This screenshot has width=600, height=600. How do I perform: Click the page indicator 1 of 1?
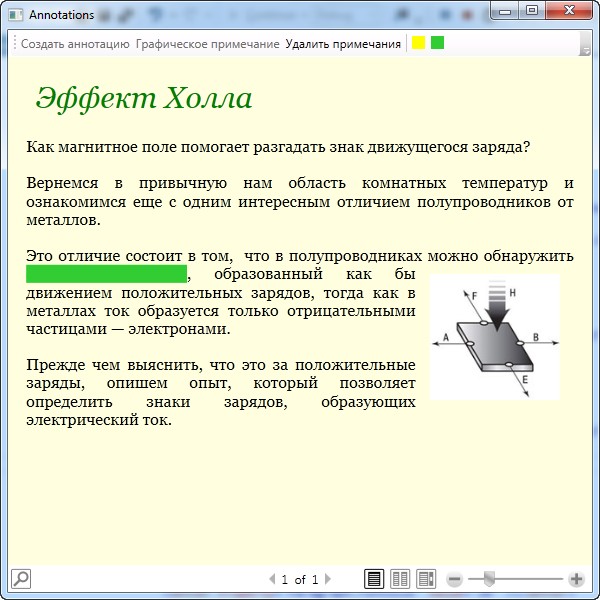tap(300, 579)
